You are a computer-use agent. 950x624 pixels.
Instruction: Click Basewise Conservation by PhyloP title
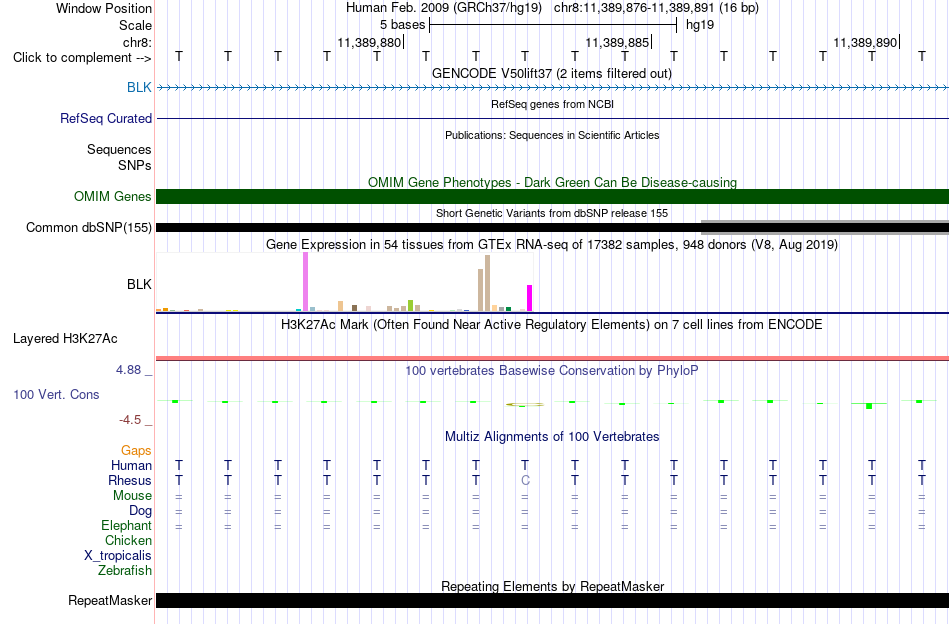552,370
